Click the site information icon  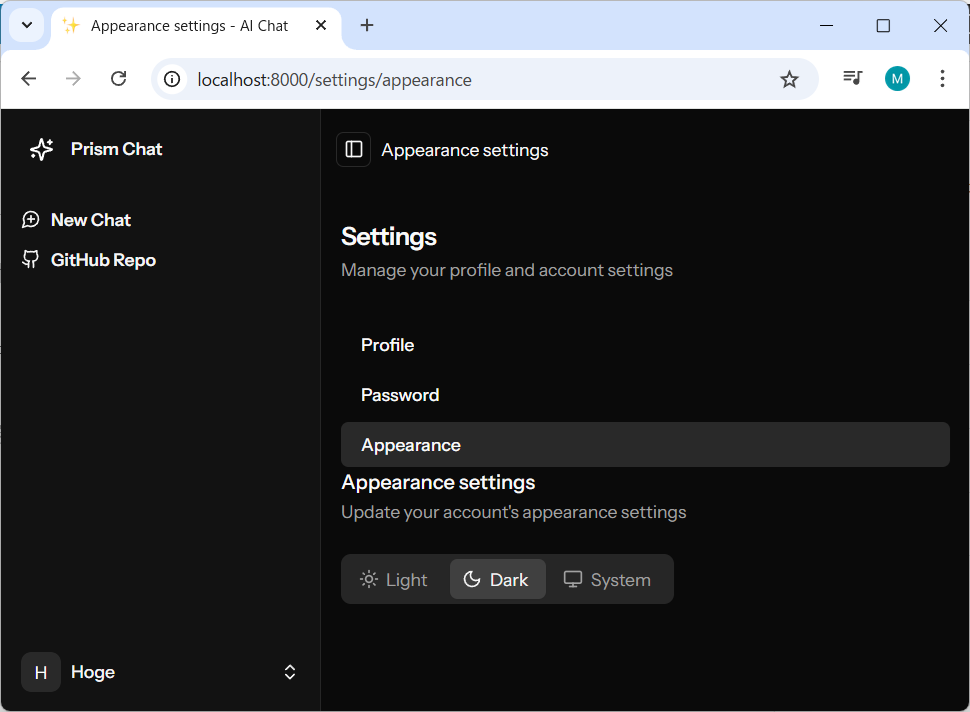[173, 79]
